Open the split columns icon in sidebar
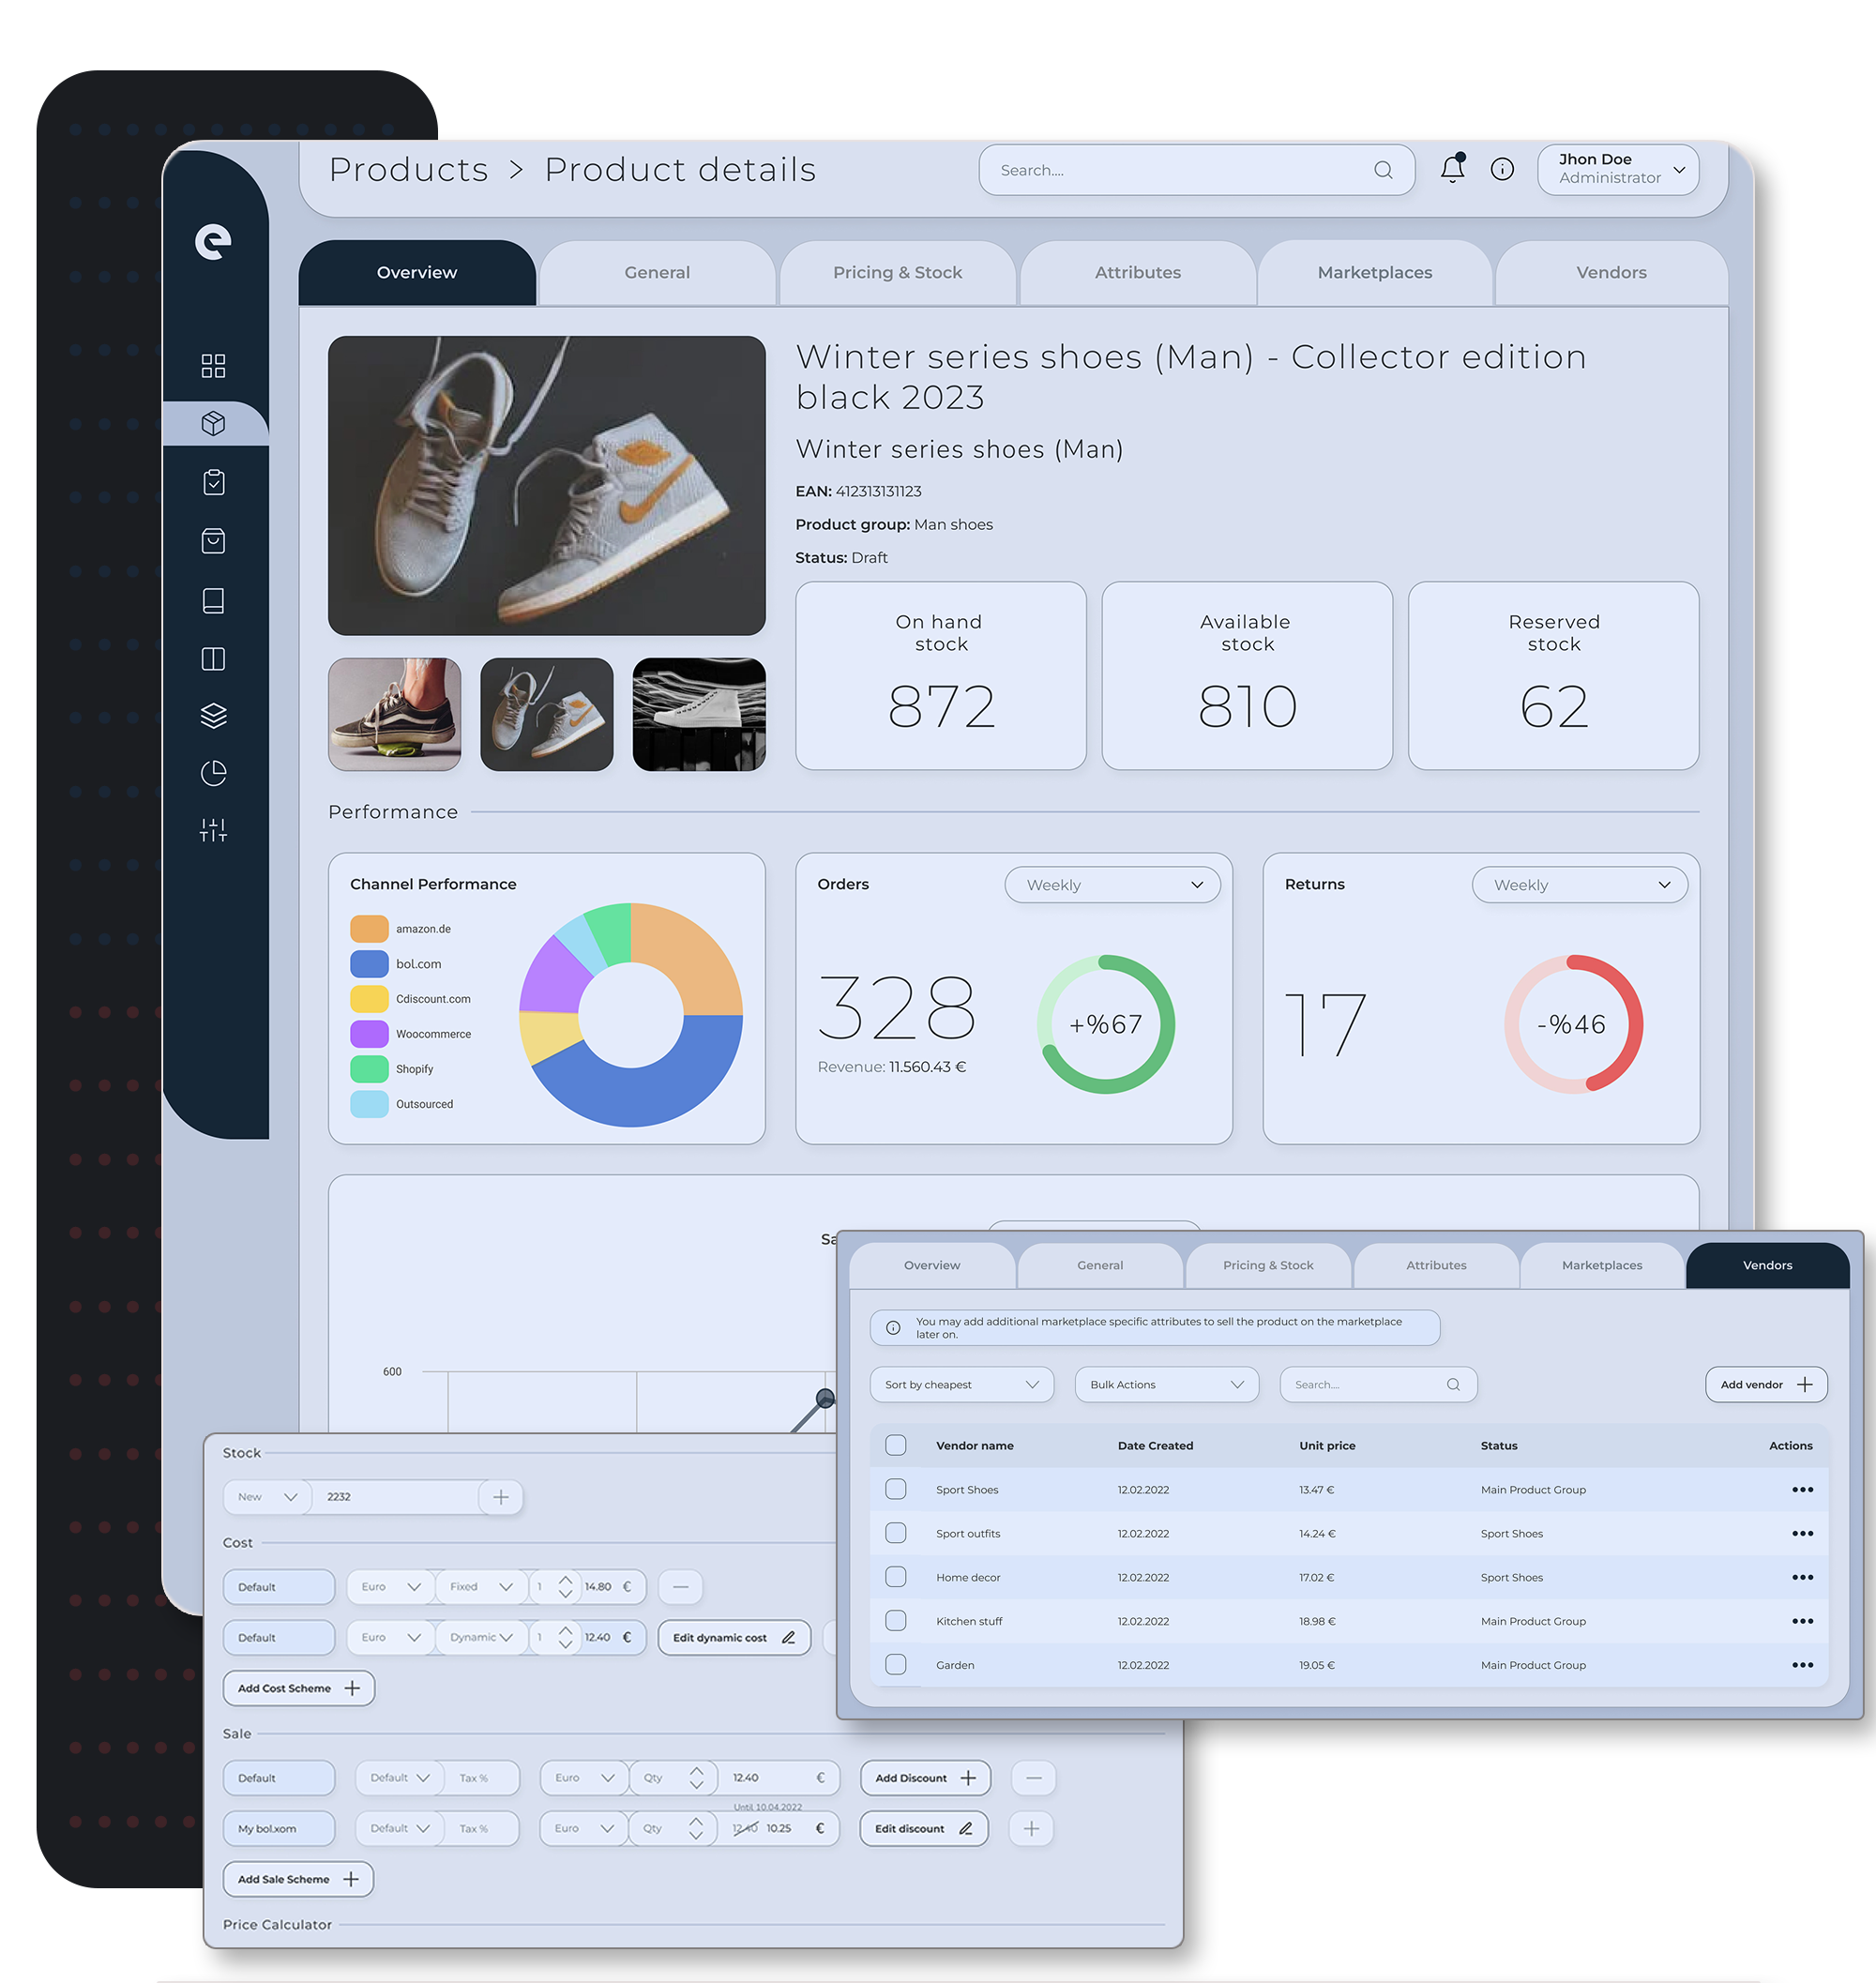This screenshot has width=1876, height=1983. tap(213, 658)
